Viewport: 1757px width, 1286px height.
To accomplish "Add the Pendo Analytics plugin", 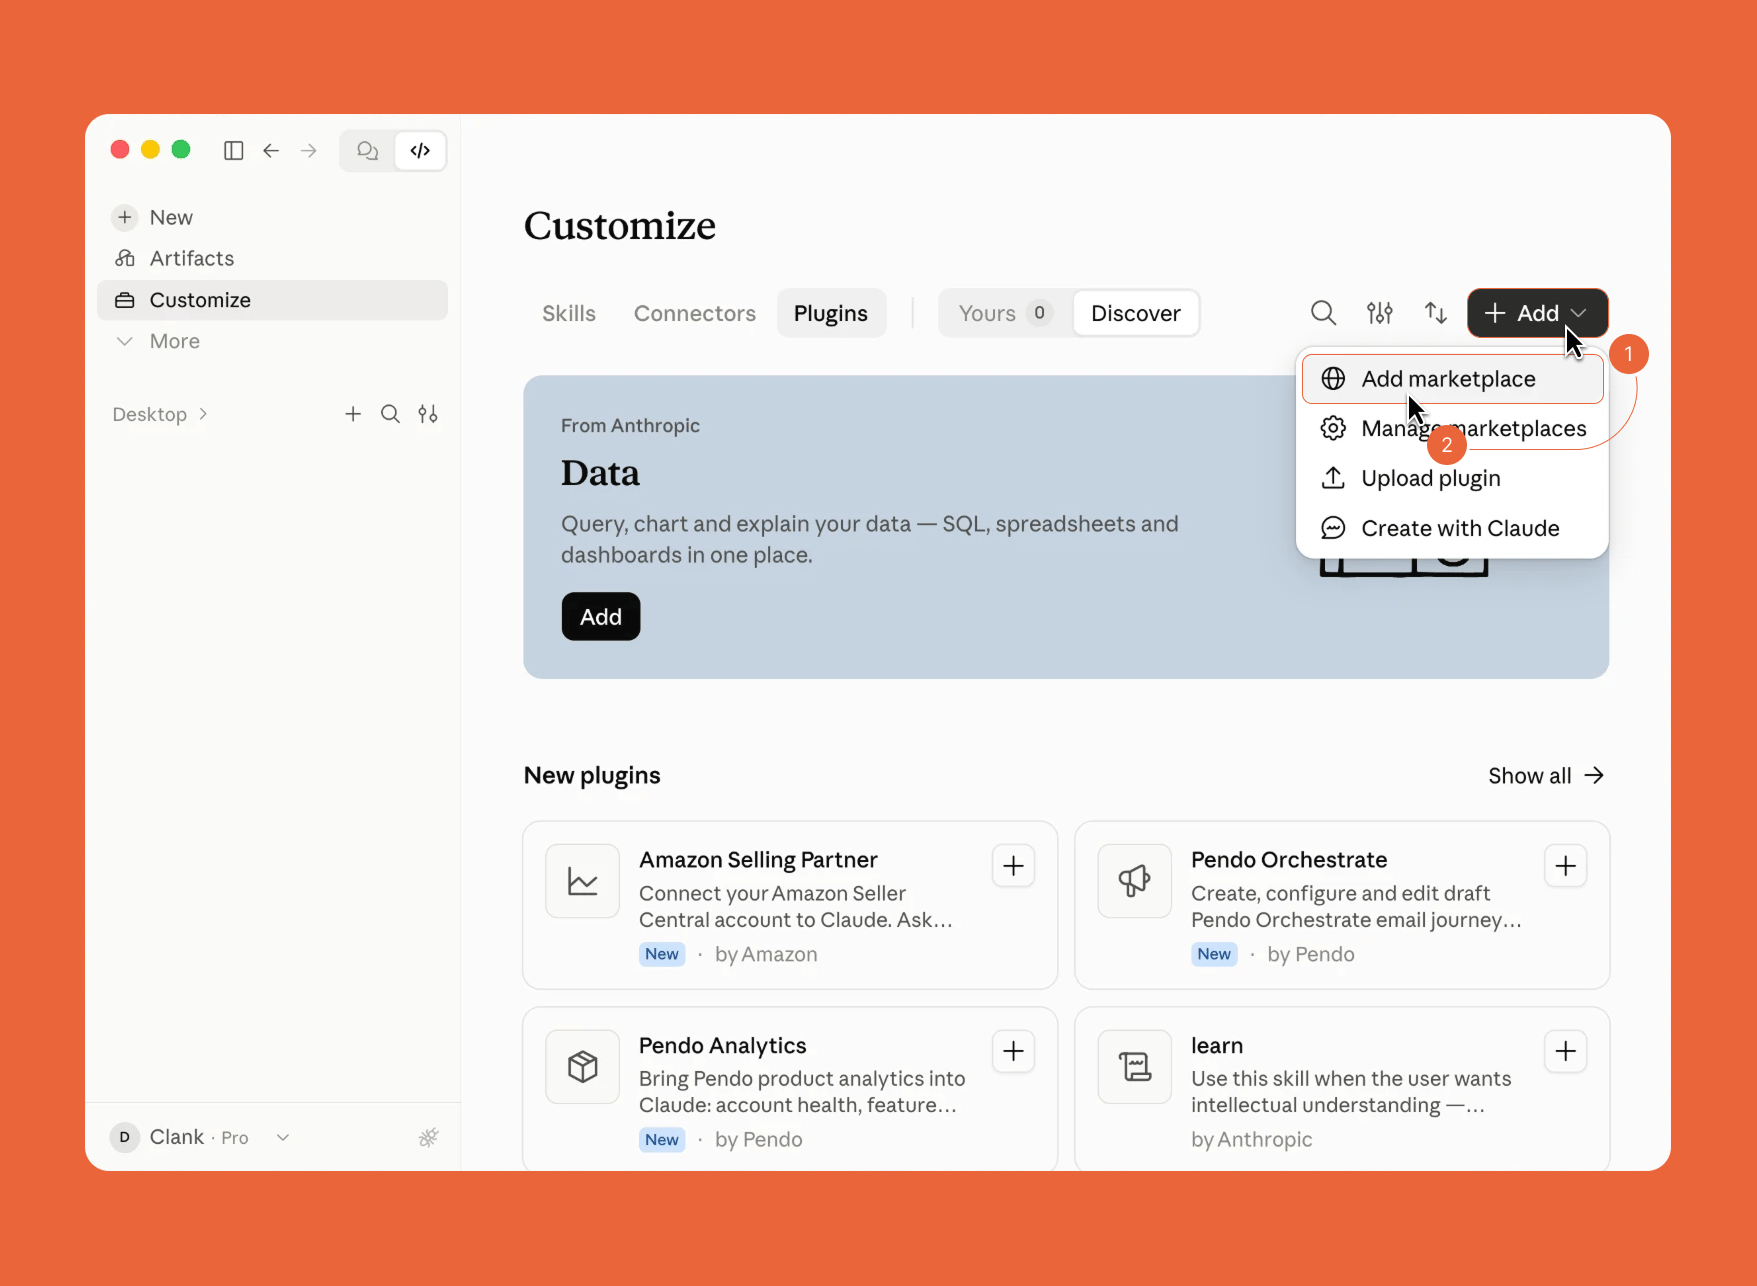I will click(x=1013, y=1051).
